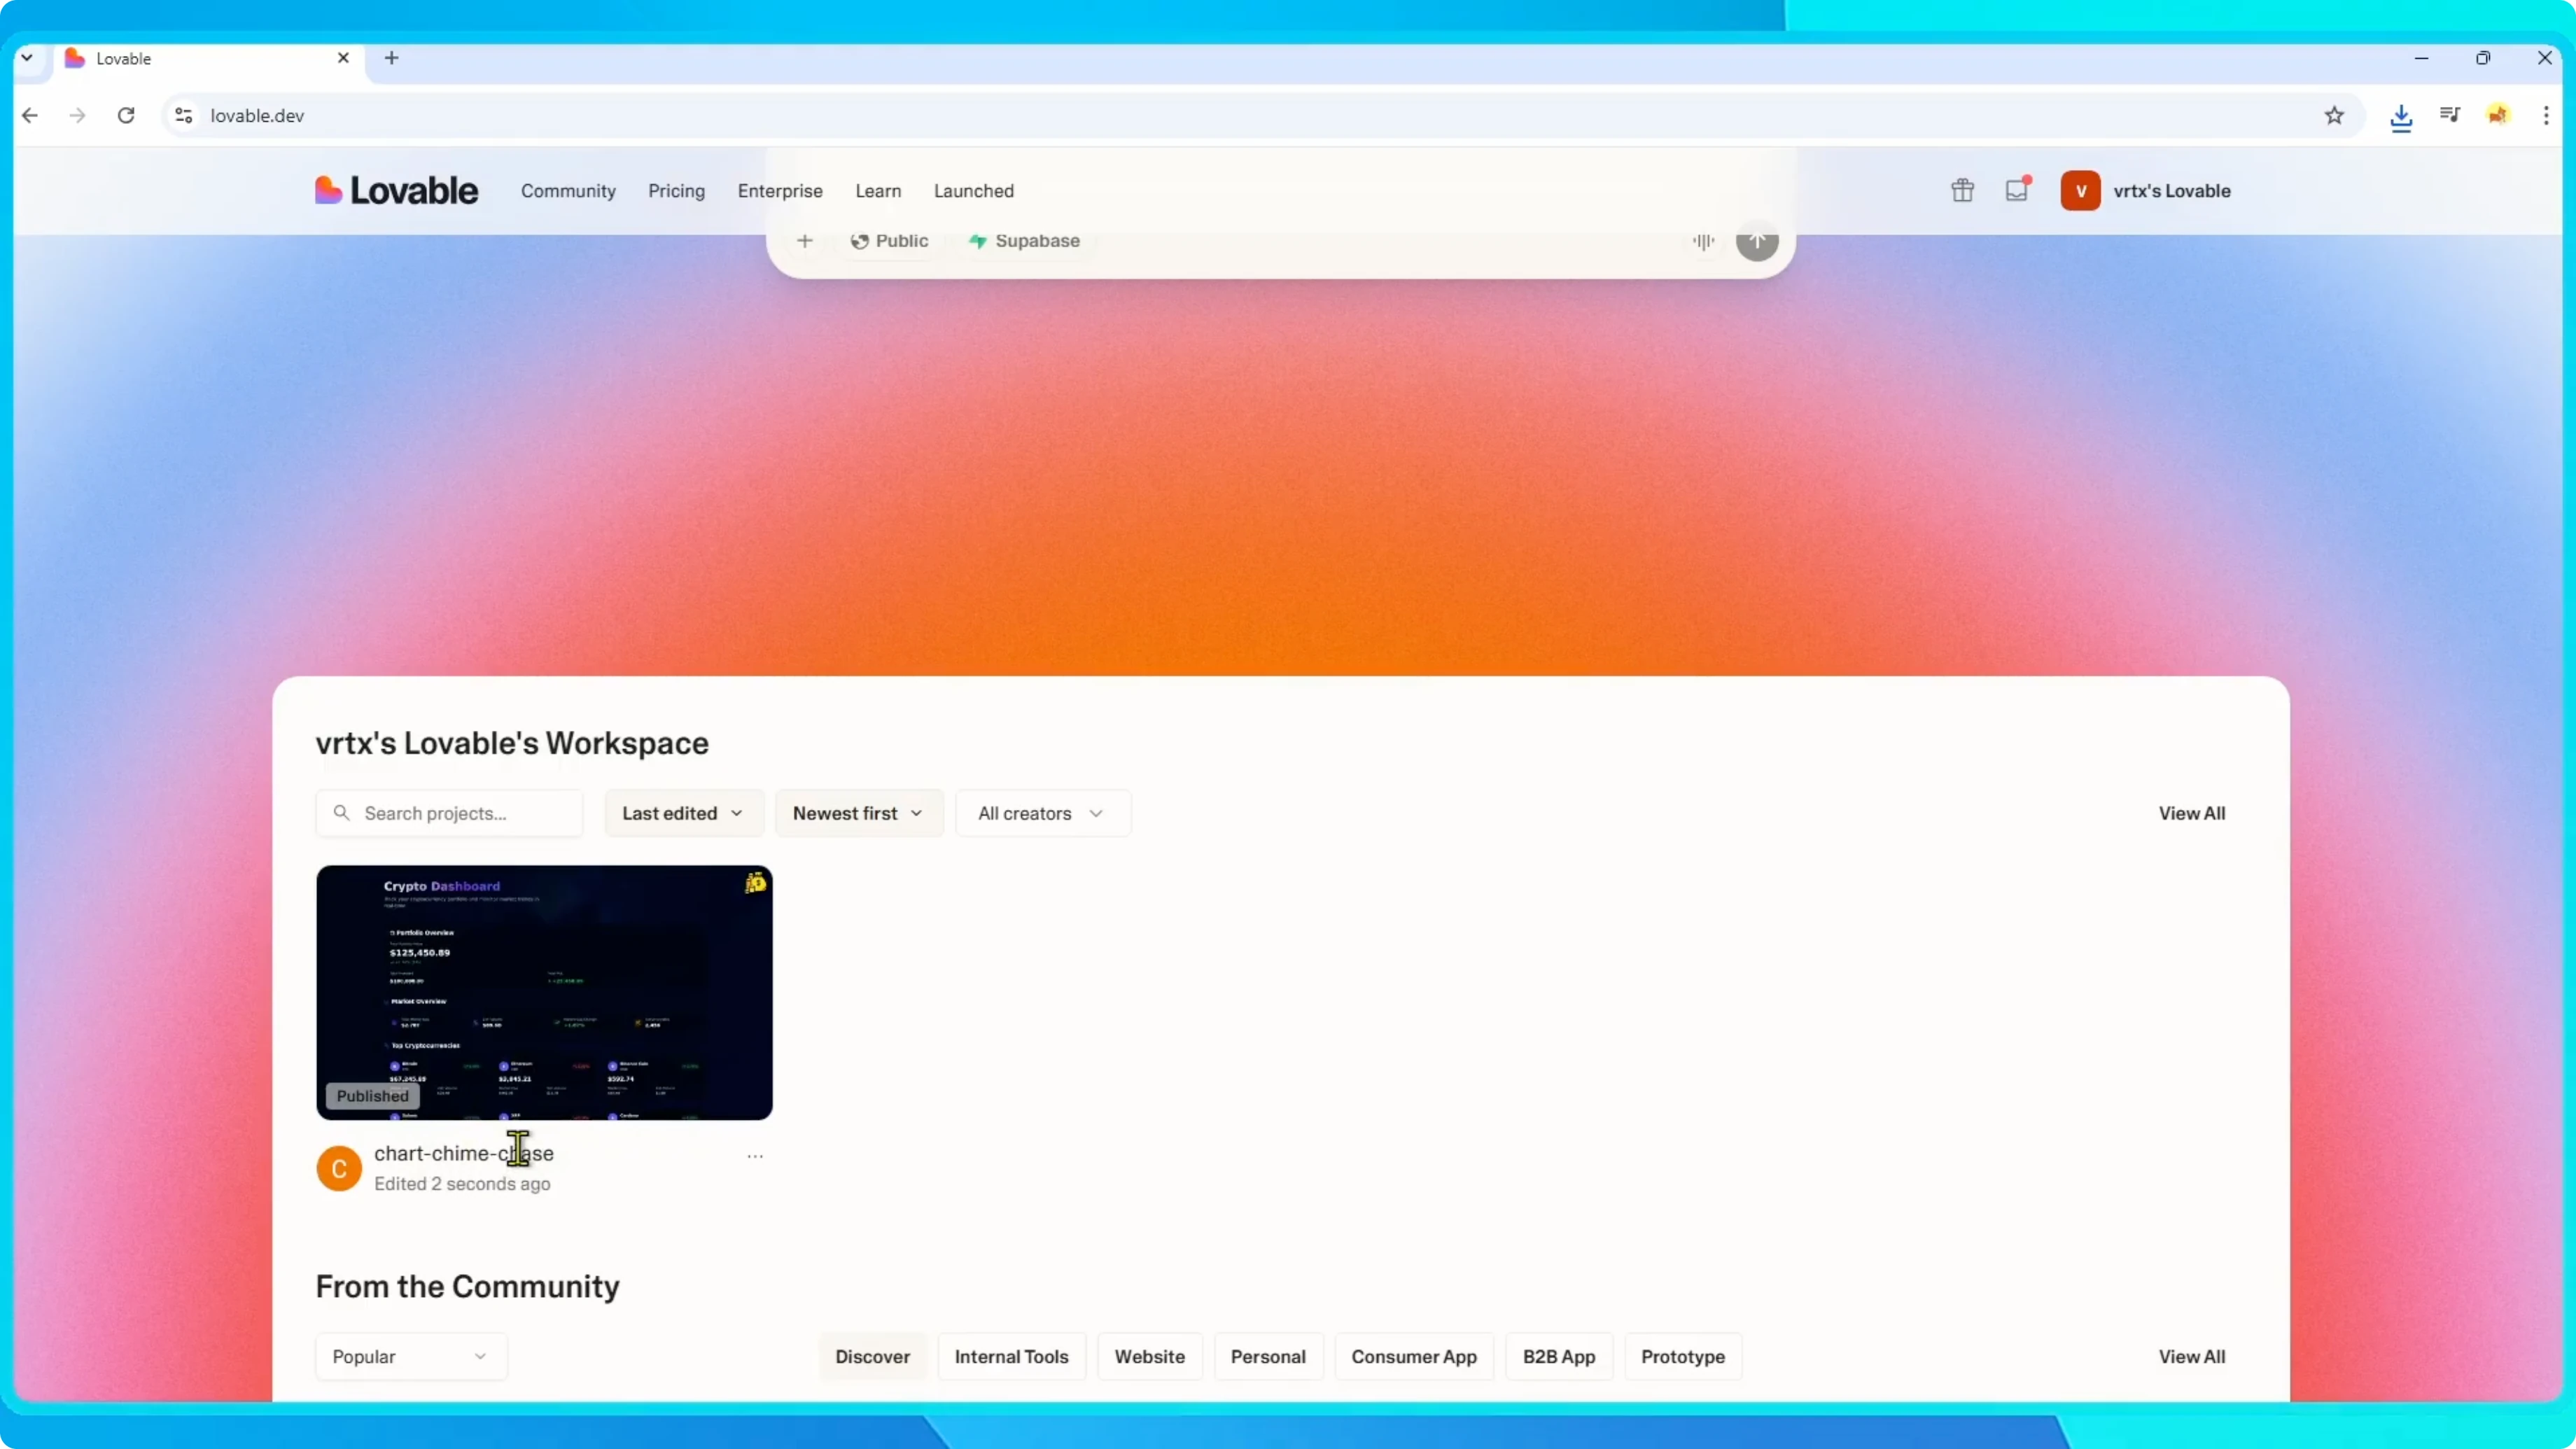Image resolution: width=2576 pixels, height=1449 pixels.
Task: Open the notifications inbox icon
Action: [x=2017, y=190]
